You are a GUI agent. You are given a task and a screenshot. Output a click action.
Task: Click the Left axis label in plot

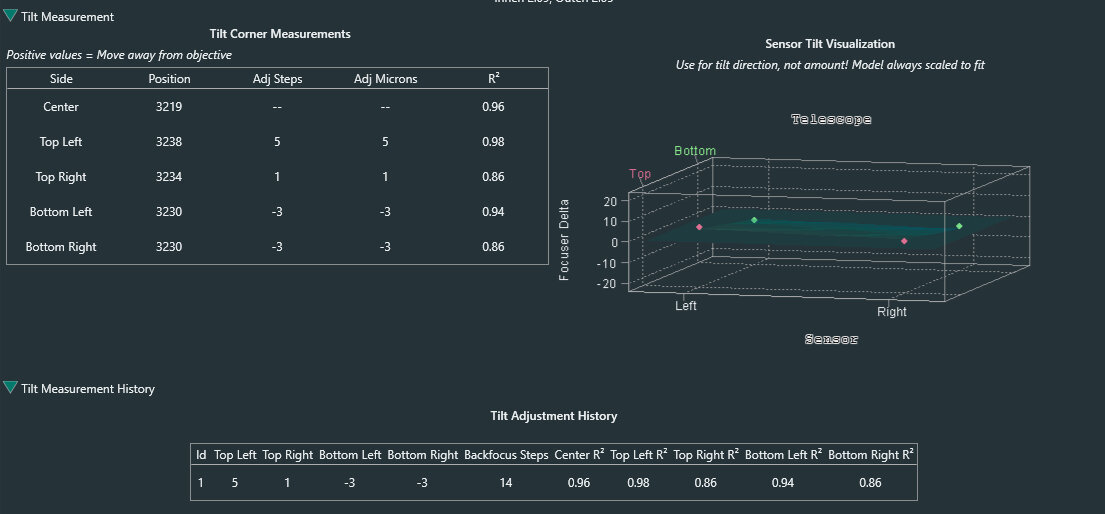point(686,306)
